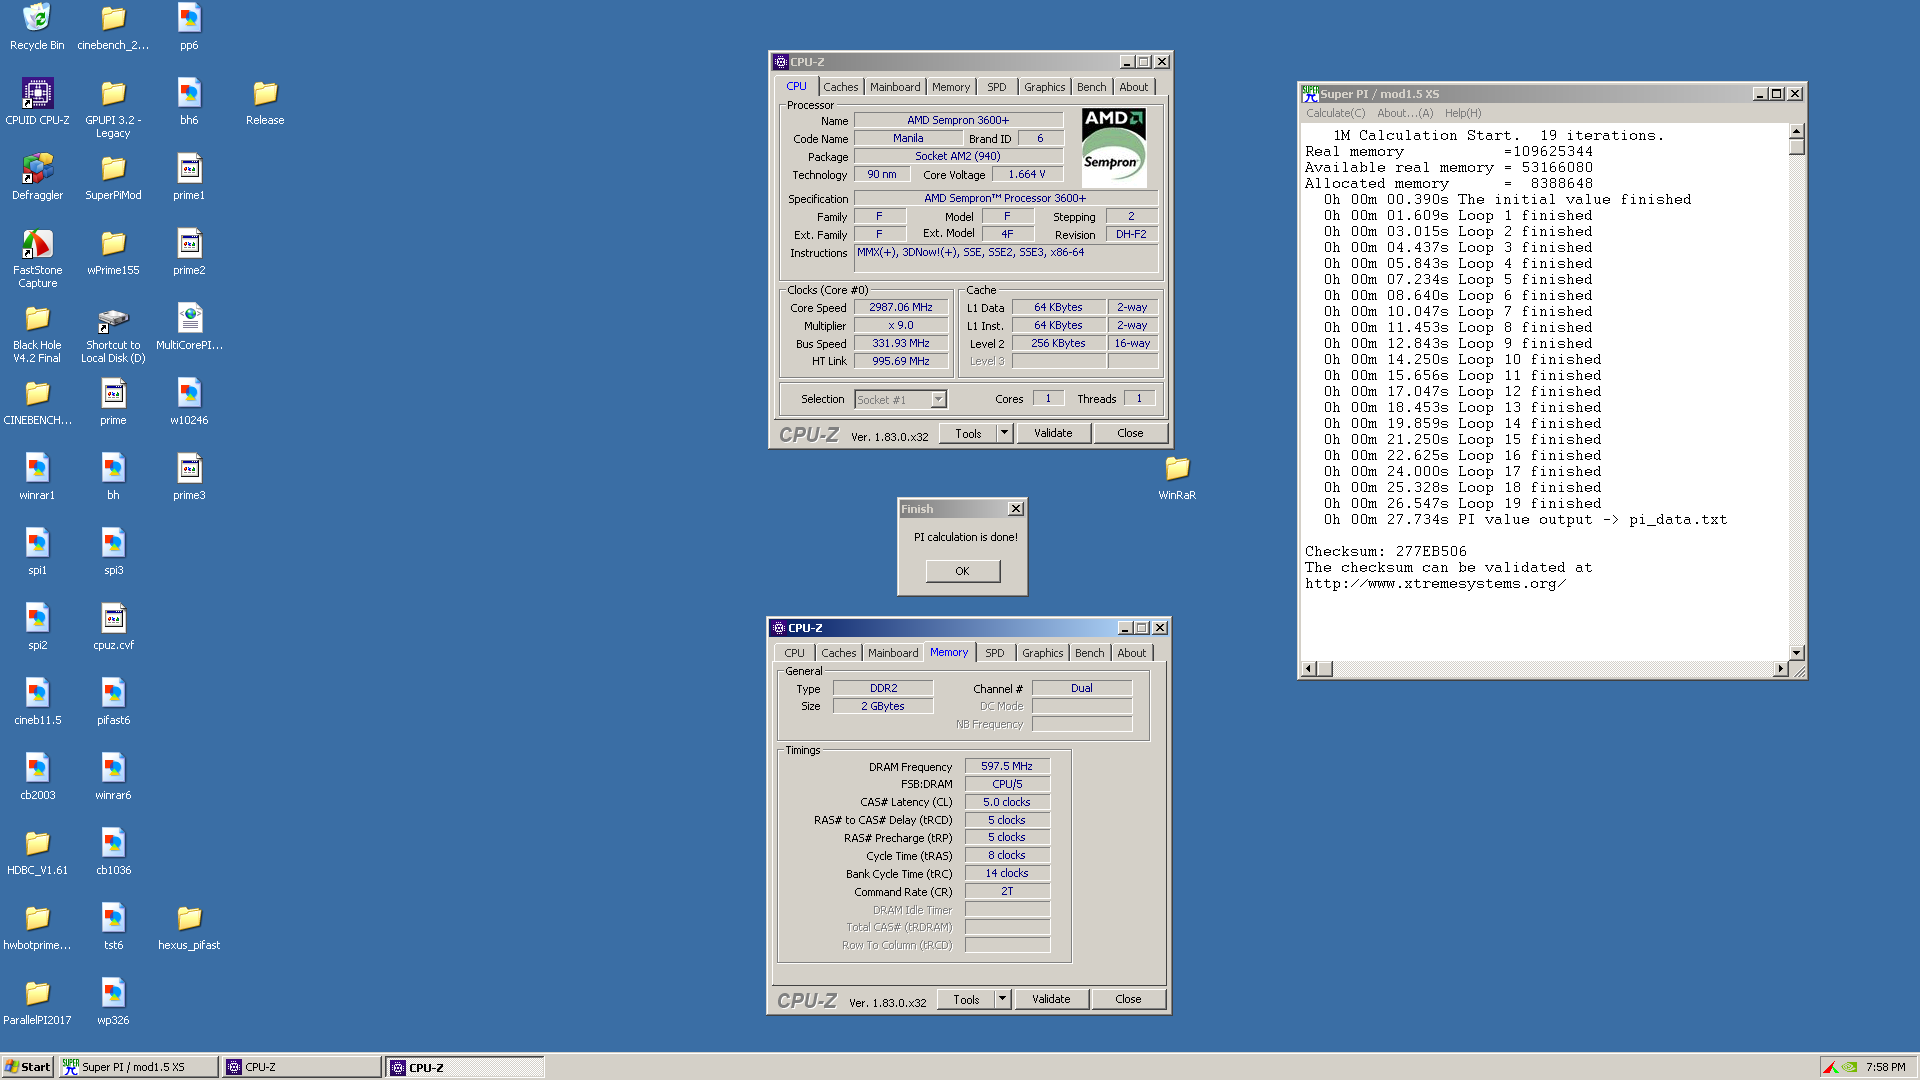Click Super PI horizontal scrollbar right arrow
1920x1080 pixels.
[1780, 668]
